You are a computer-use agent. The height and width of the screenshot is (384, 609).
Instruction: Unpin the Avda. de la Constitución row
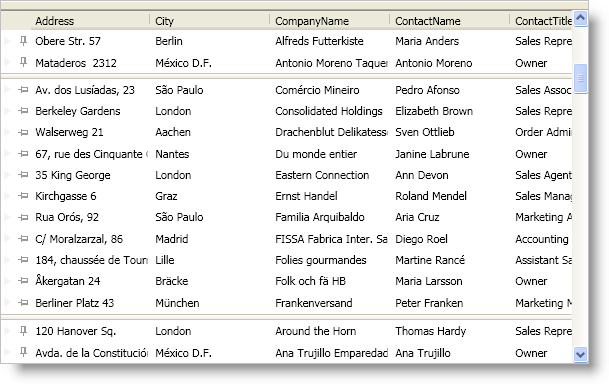click(23, 352)
